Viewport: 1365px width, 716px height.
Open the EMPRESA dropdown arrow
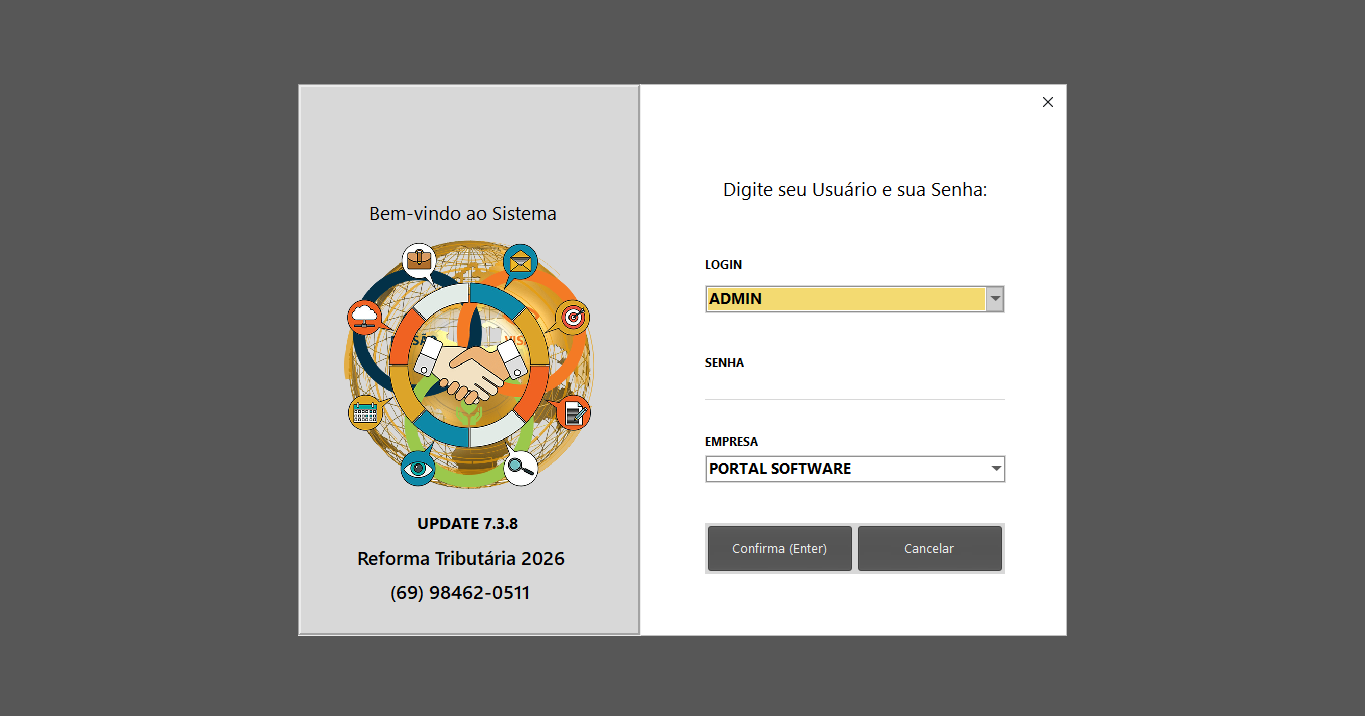[996, 468]
